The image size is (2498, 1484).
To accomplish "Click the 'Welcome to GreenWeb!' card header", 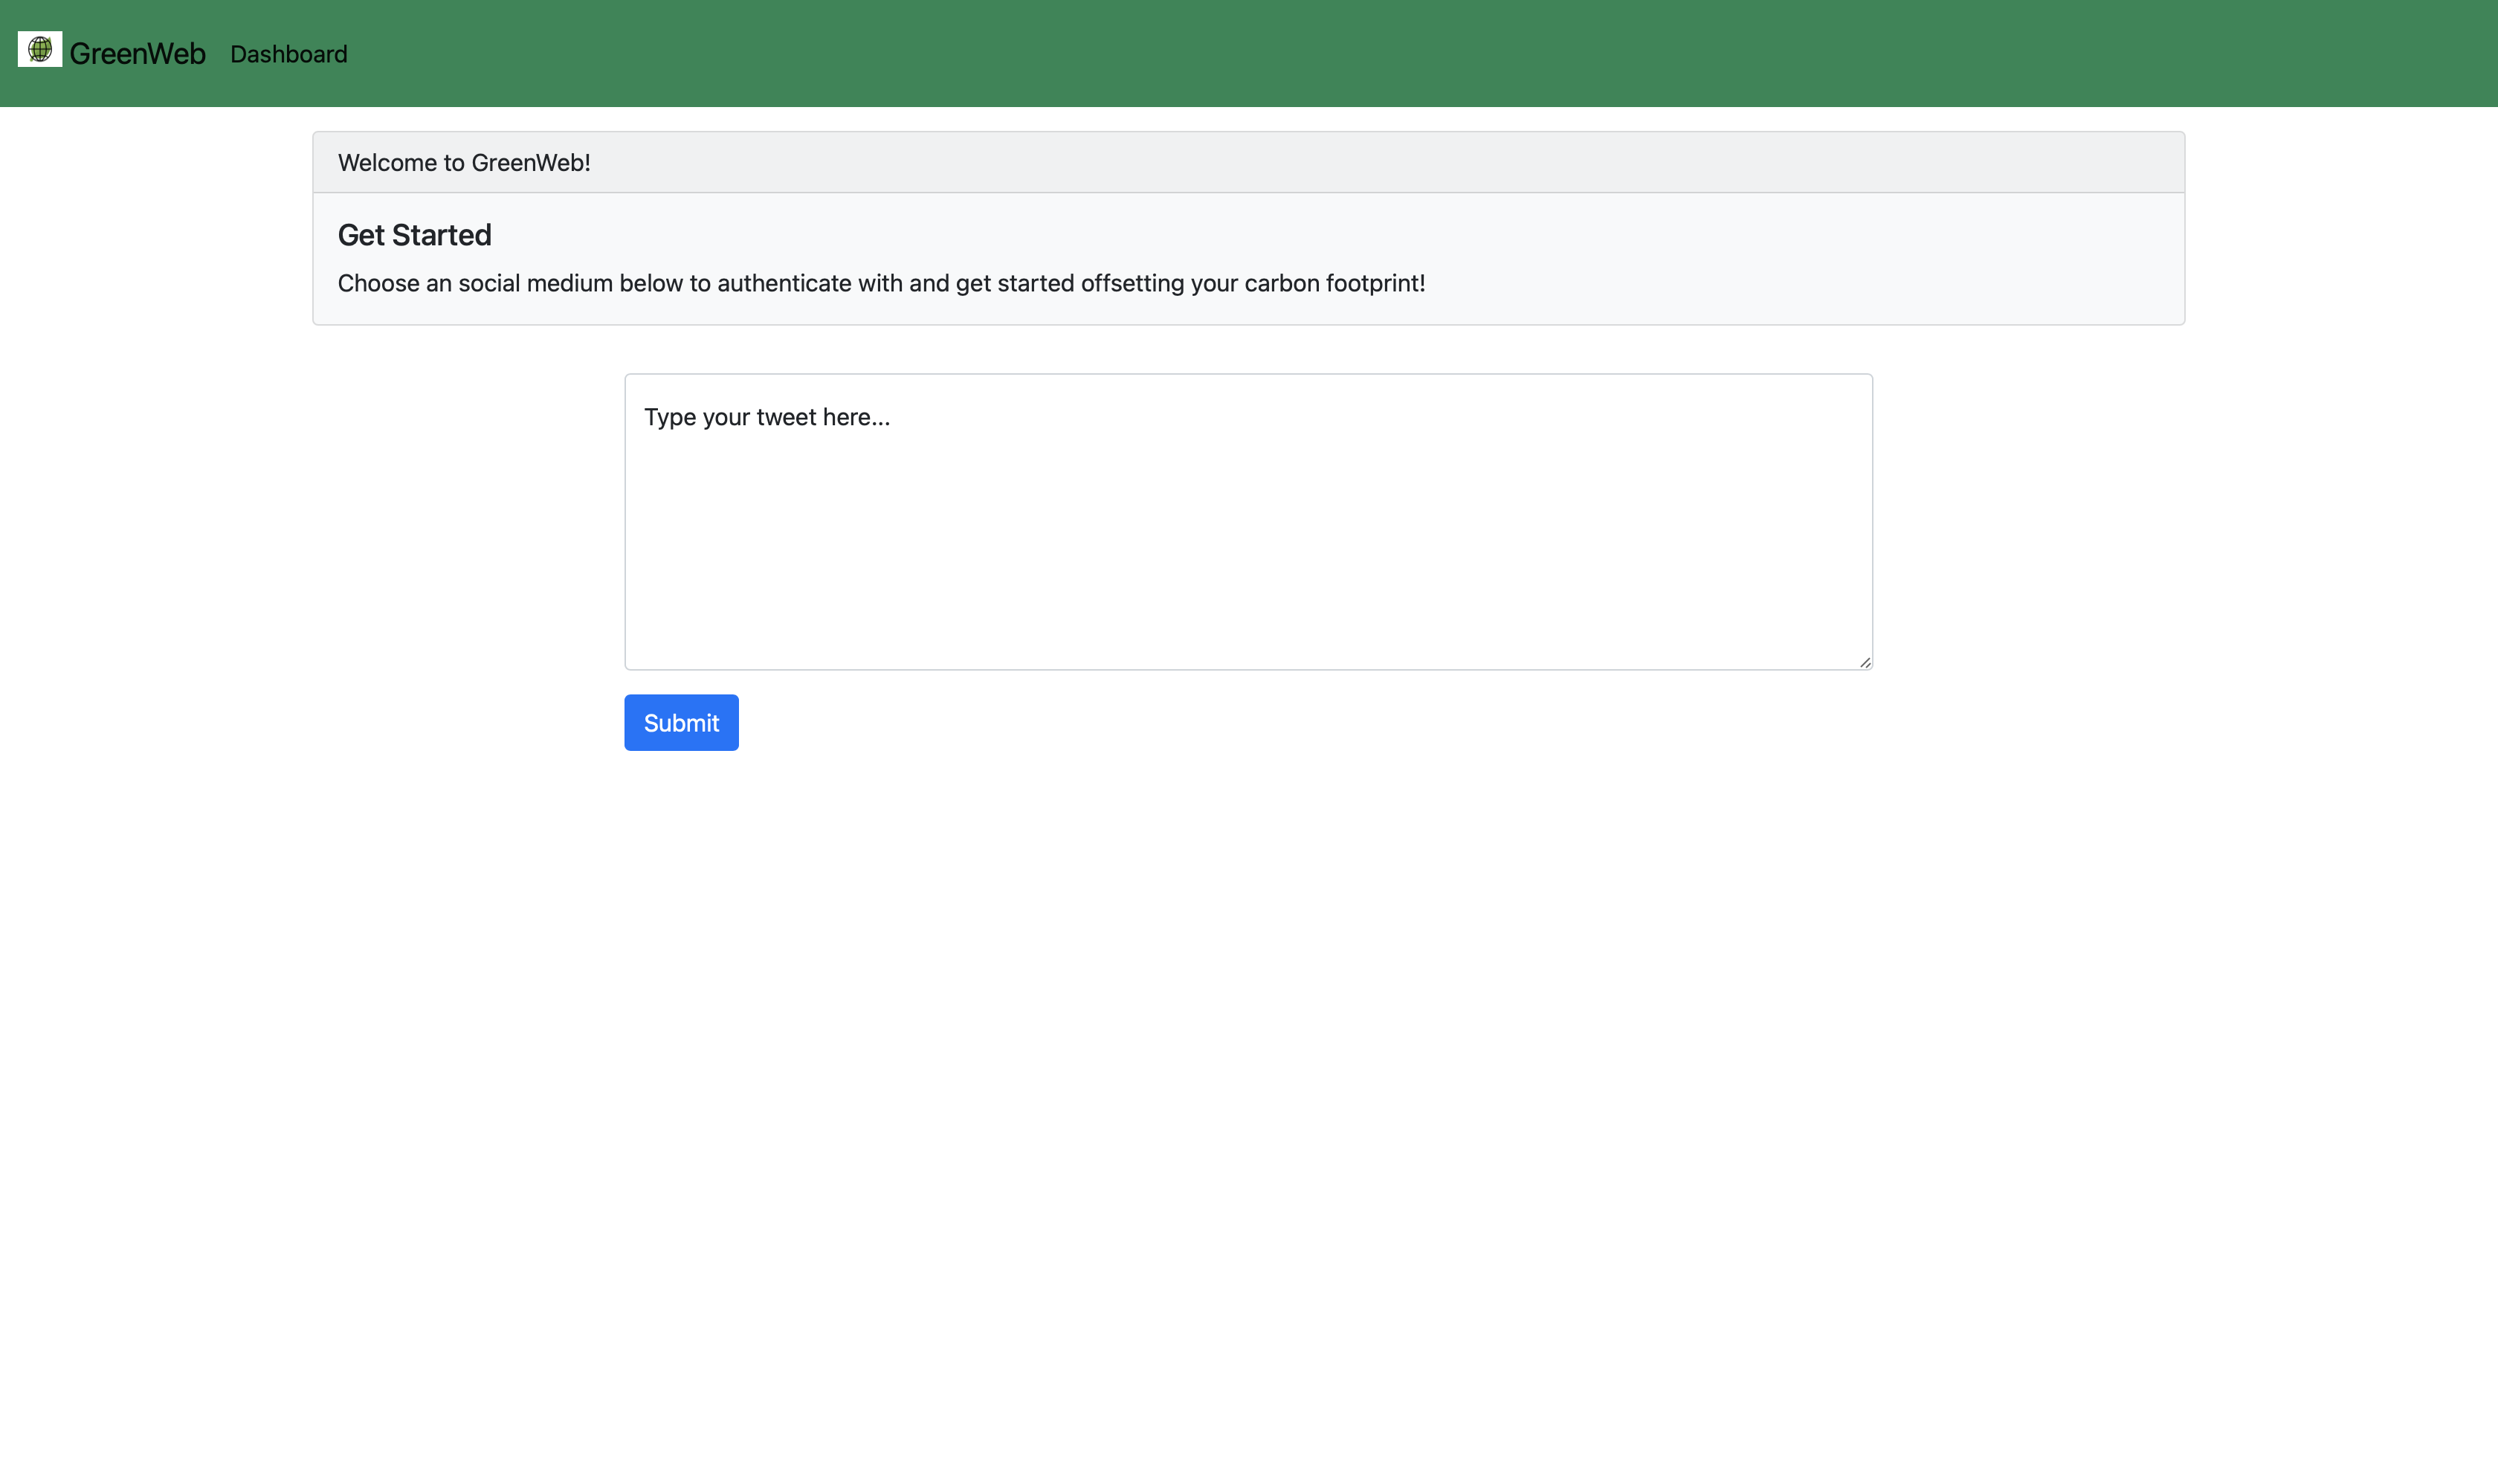I will click(1248, 162).
